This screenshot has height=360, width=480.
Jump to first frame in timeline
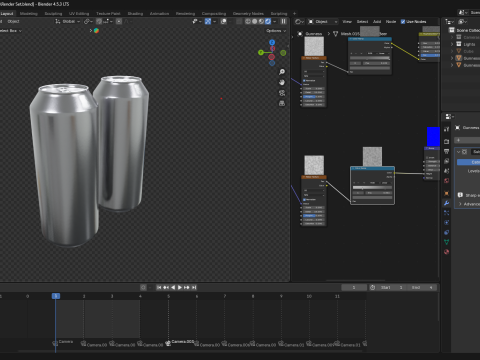(159, 287)
